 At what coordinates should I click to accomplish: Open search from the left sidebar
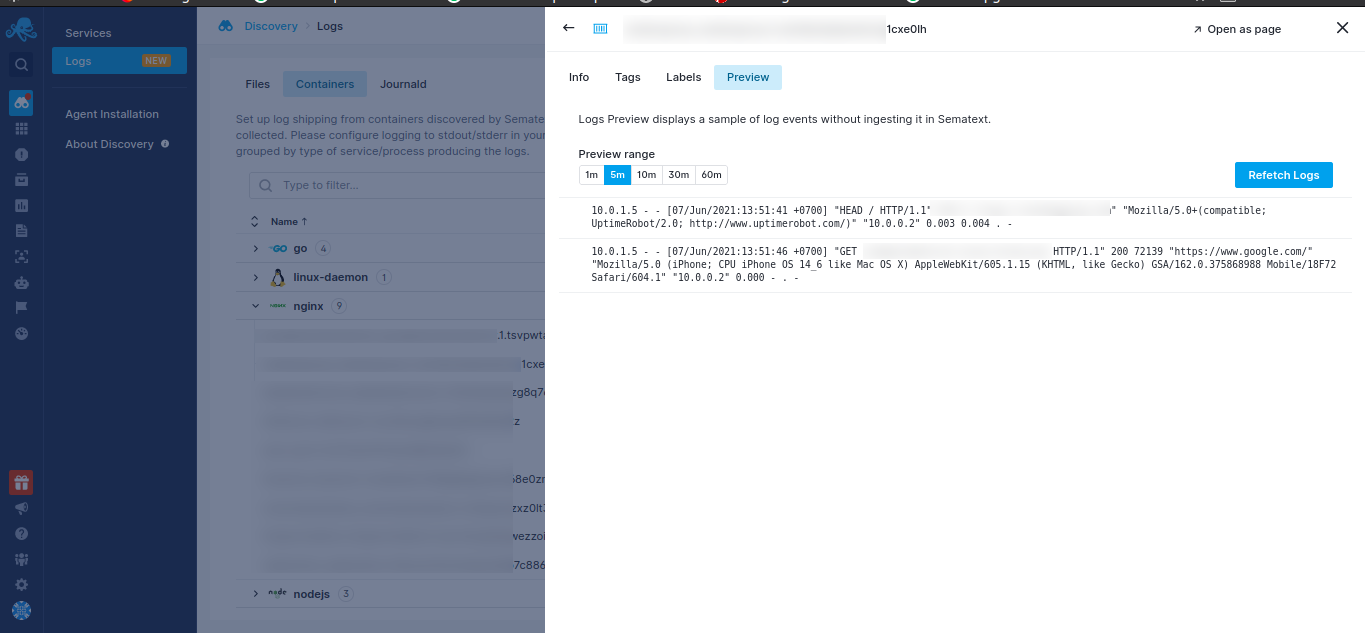pyautogui.click(x=21, y=66)
